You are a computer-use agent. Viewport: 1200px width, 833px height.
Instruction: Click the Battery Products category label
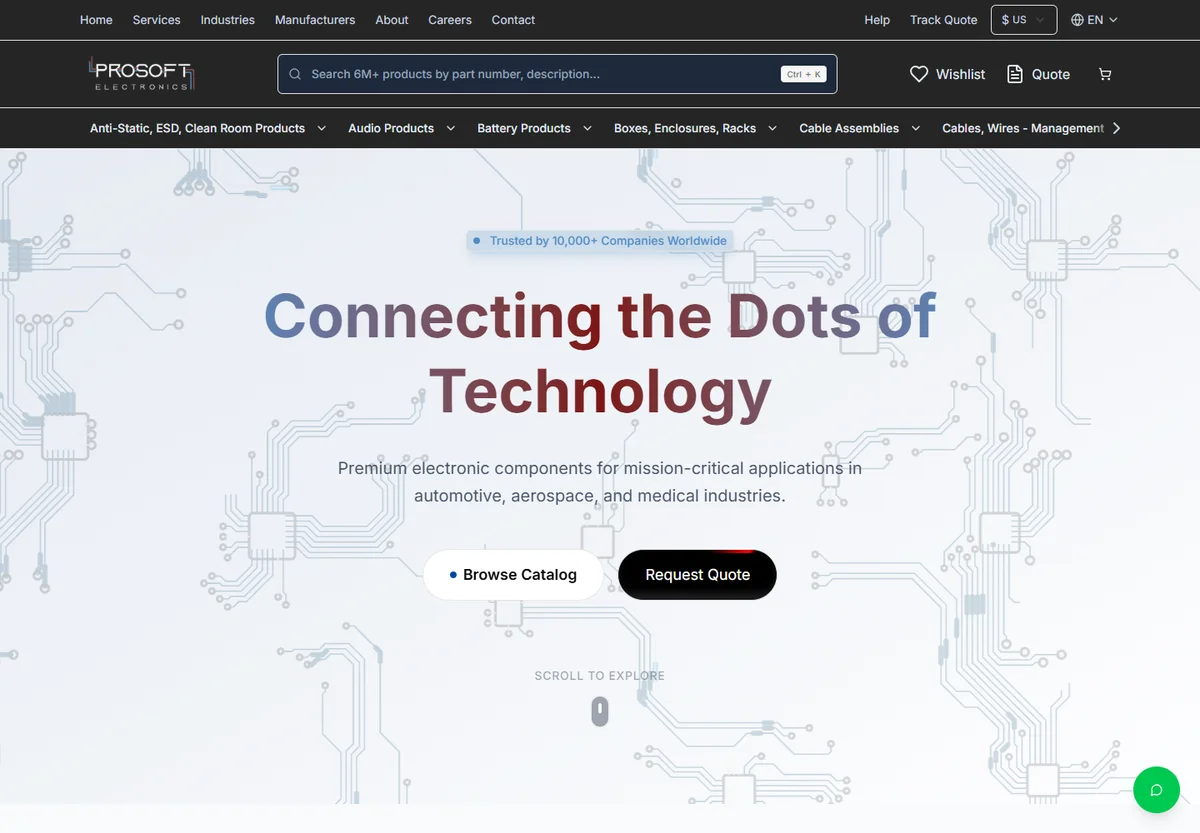tap(524, 128)
